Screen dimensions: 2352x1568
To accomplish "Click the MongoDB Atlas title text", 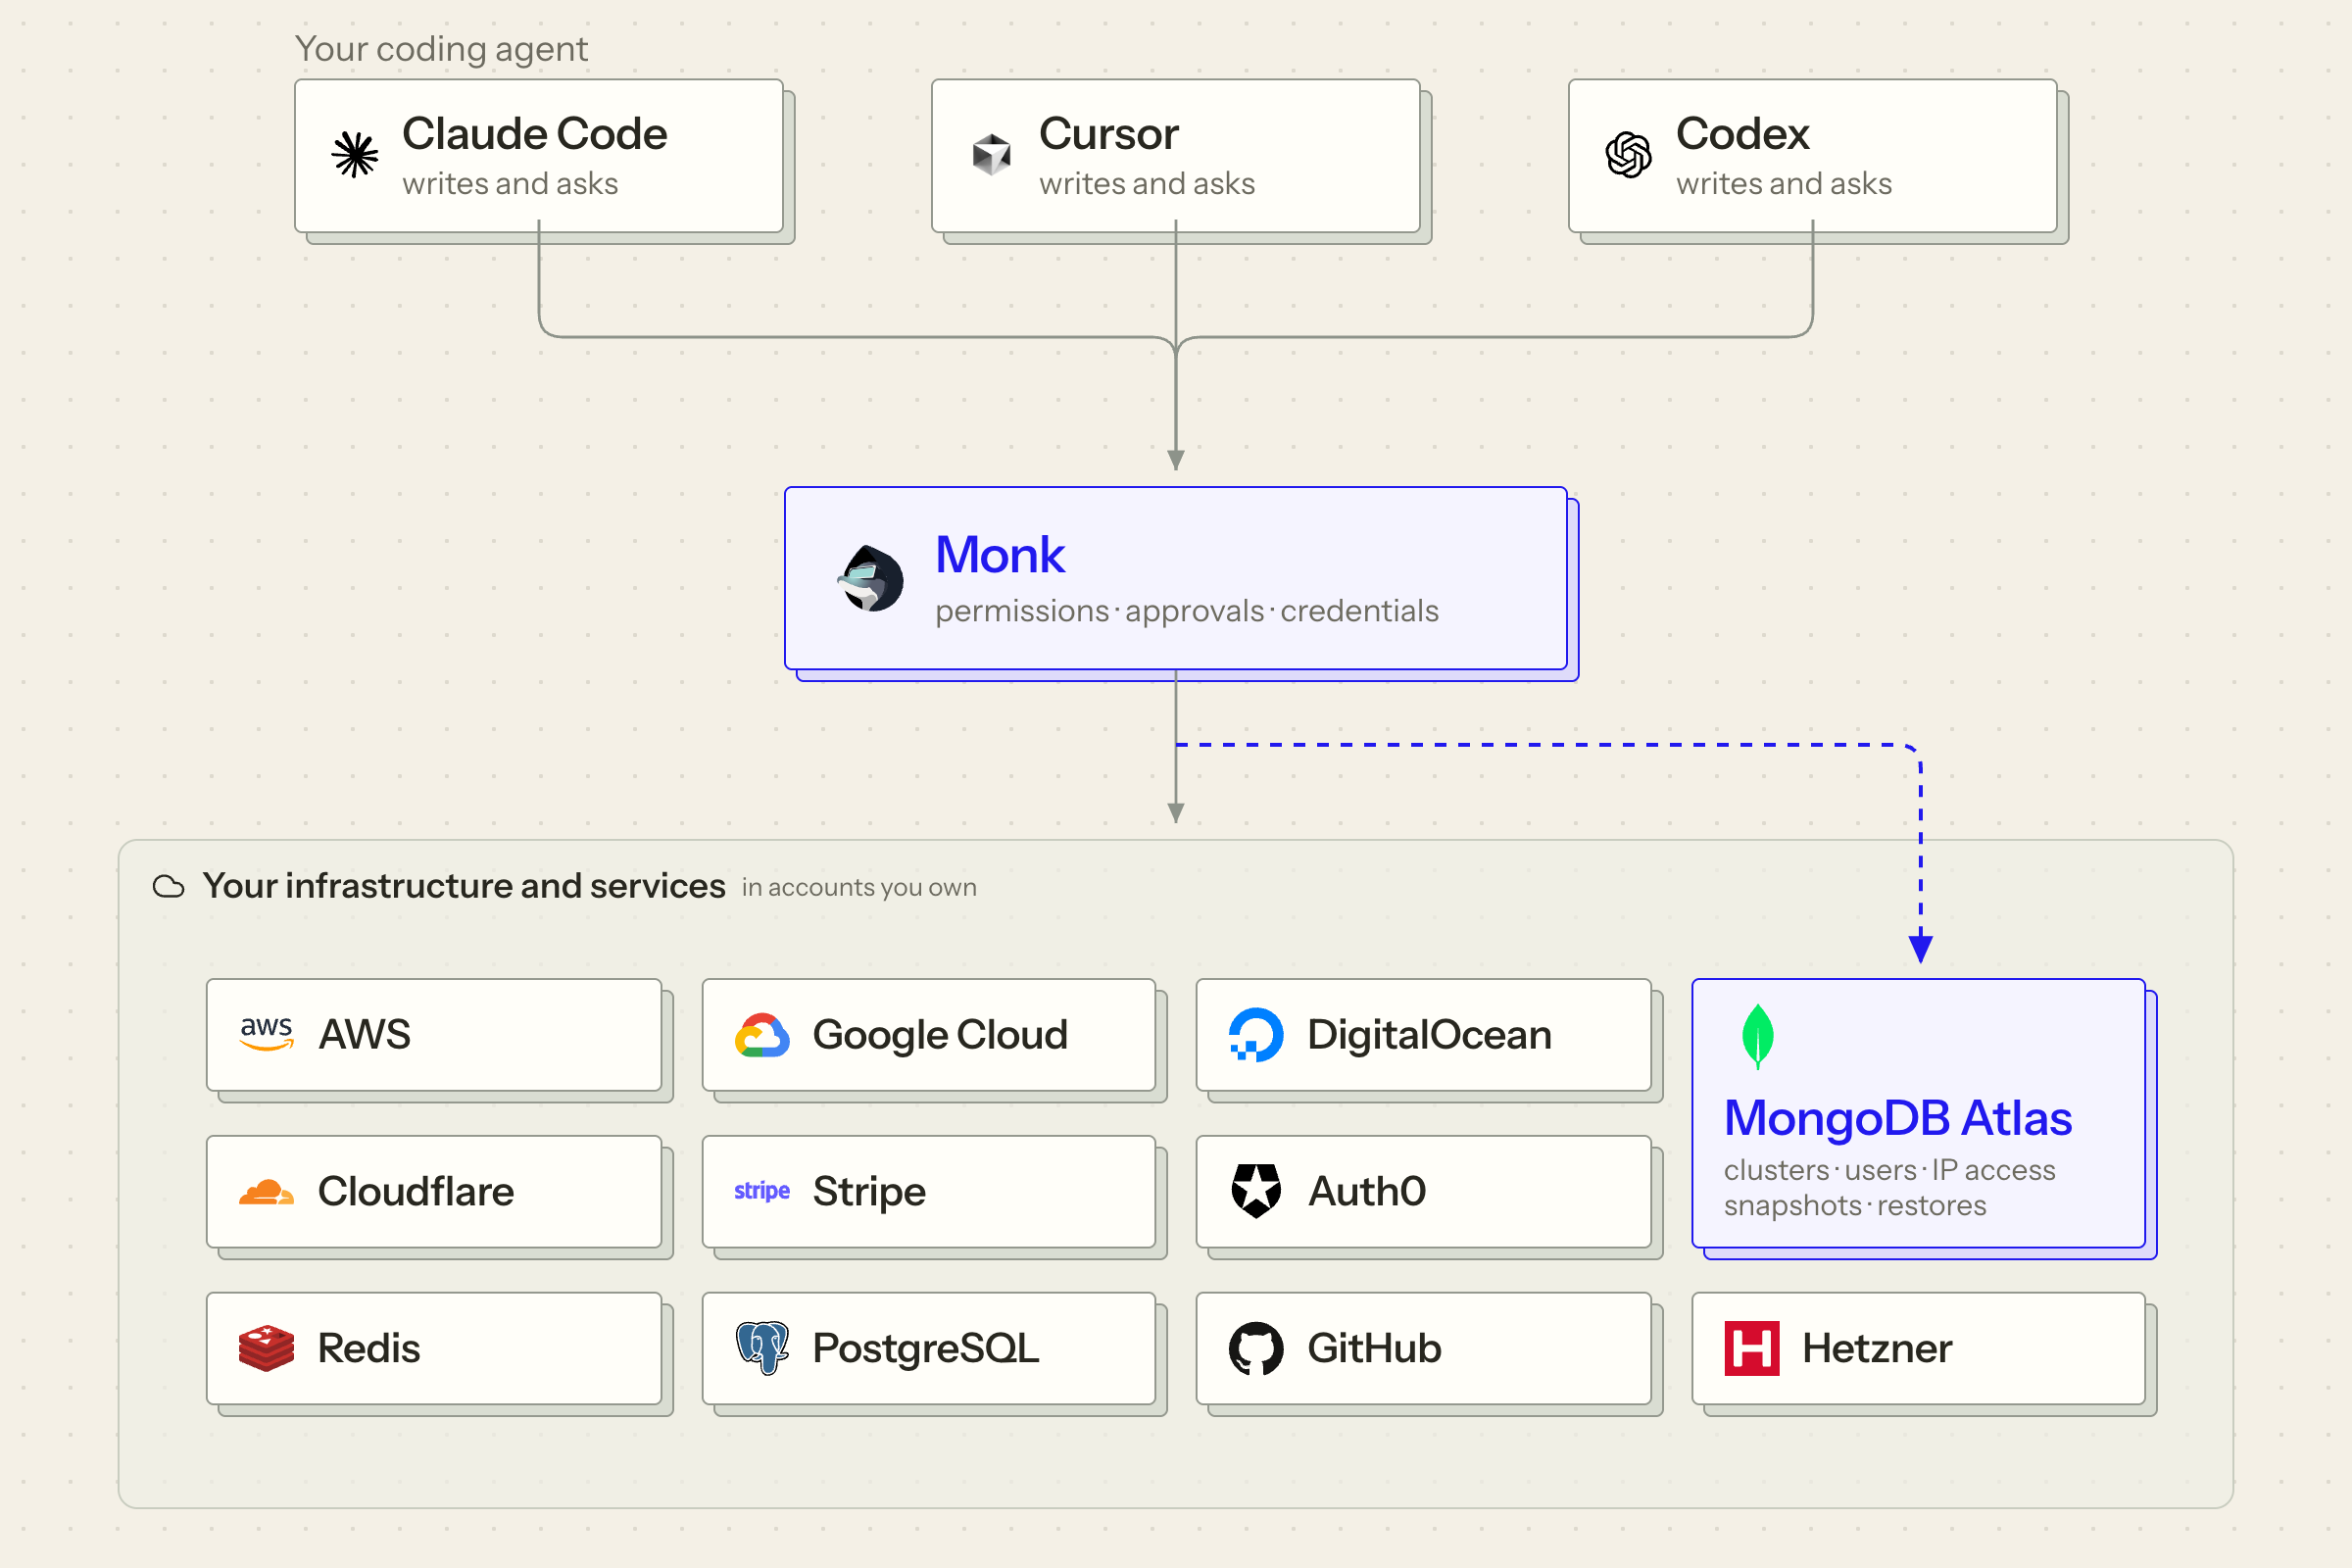I will coord(1898,1118).
